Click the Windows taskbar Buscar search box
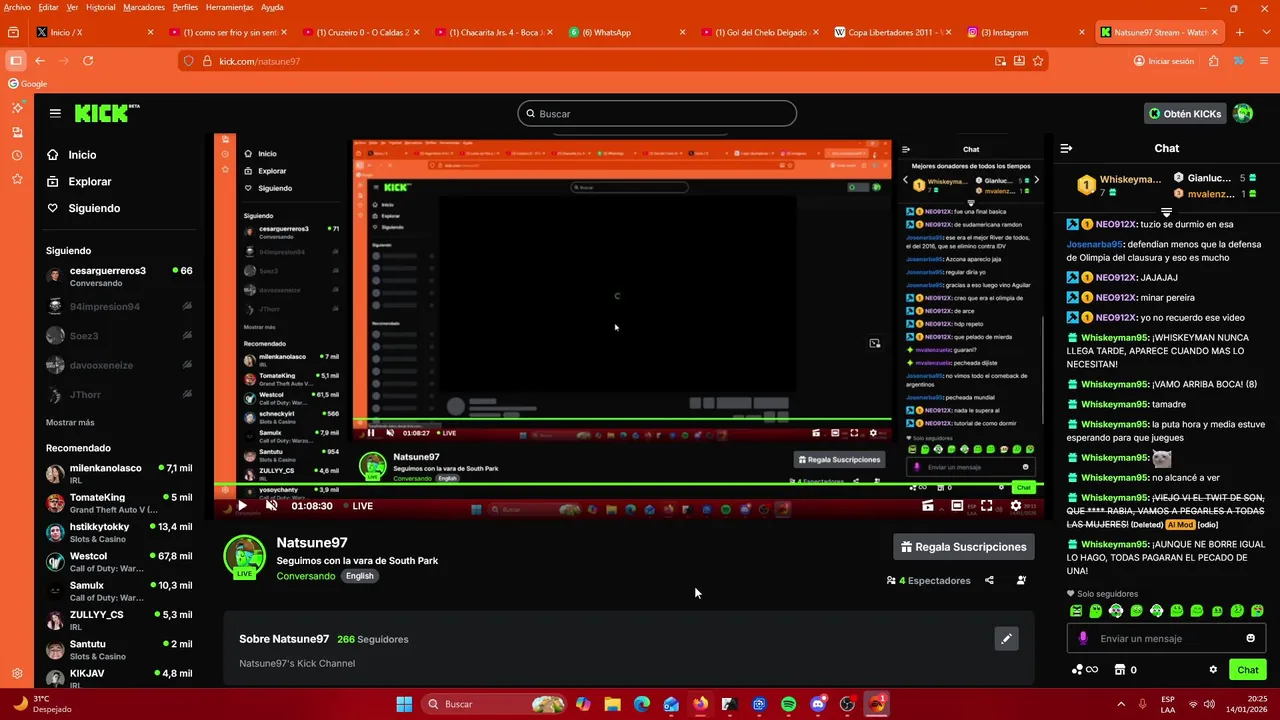Image resolution: width=1280 pixels, height=720 pixels. (x=494, y=704)
